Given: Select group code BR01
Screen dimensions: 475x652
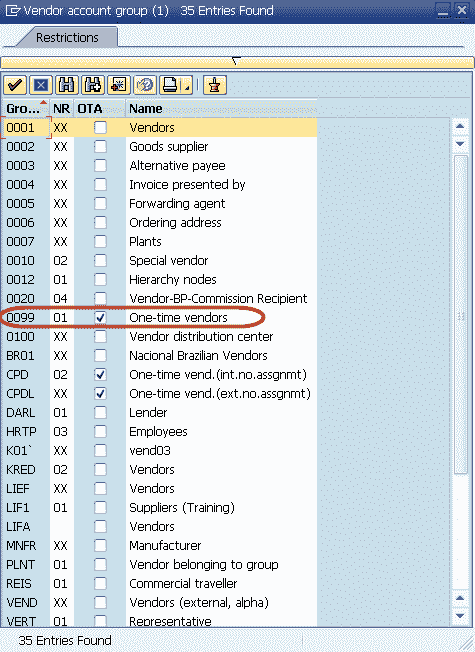Looking at the screenshot, I should tap(20, 356).
